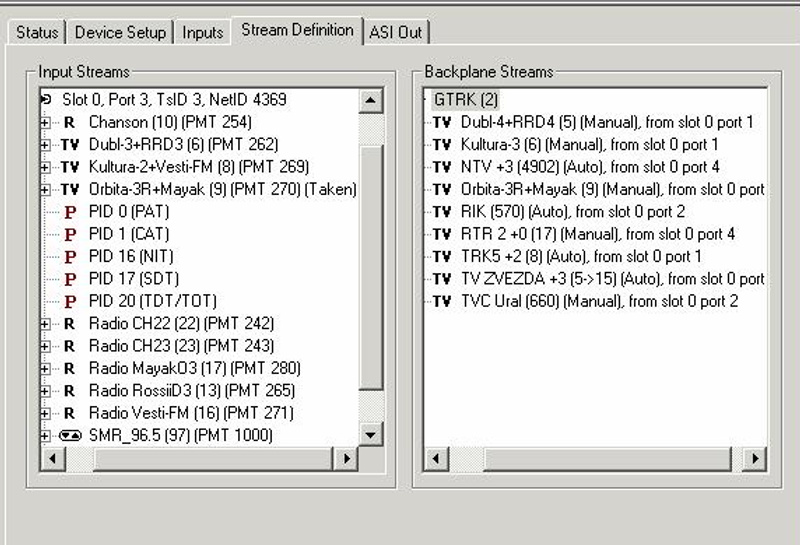
Task: Click Backplane Streams scroll right arrow
Action: pos(755,458)
